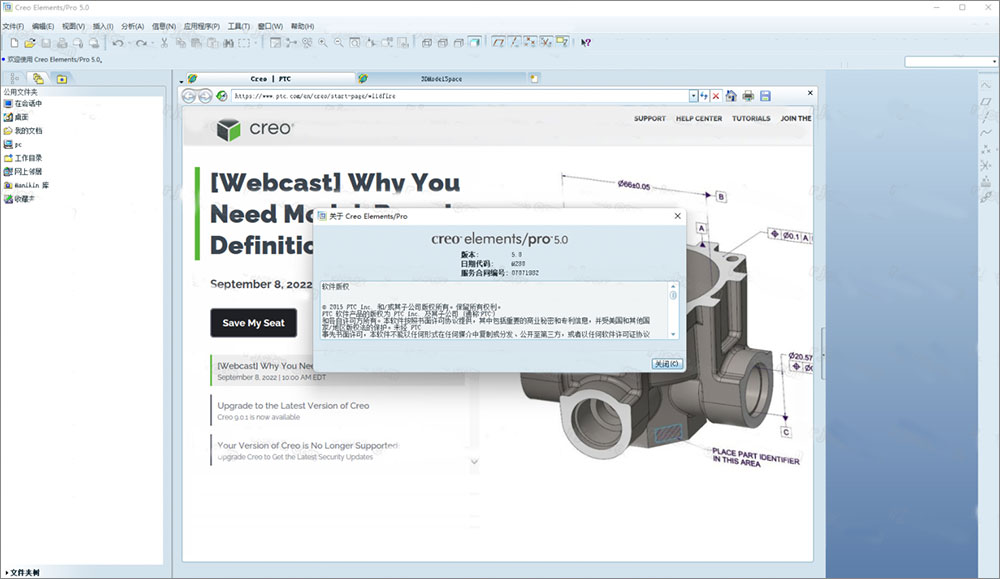Open the 文件(F) menu
This screenshot has height=579, width=1000.
pyautogui.click(x=13, y=26)
